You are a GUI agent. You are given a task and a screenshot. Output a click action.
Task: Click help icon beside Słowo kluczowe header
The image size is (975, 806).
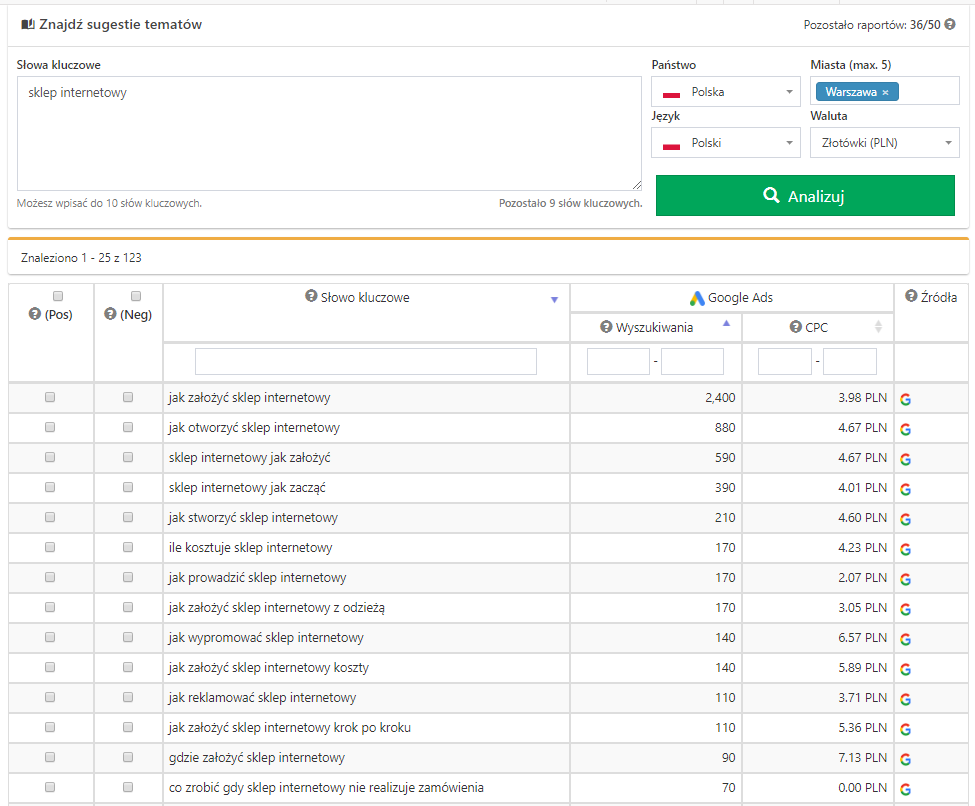[x=311, y=297]
